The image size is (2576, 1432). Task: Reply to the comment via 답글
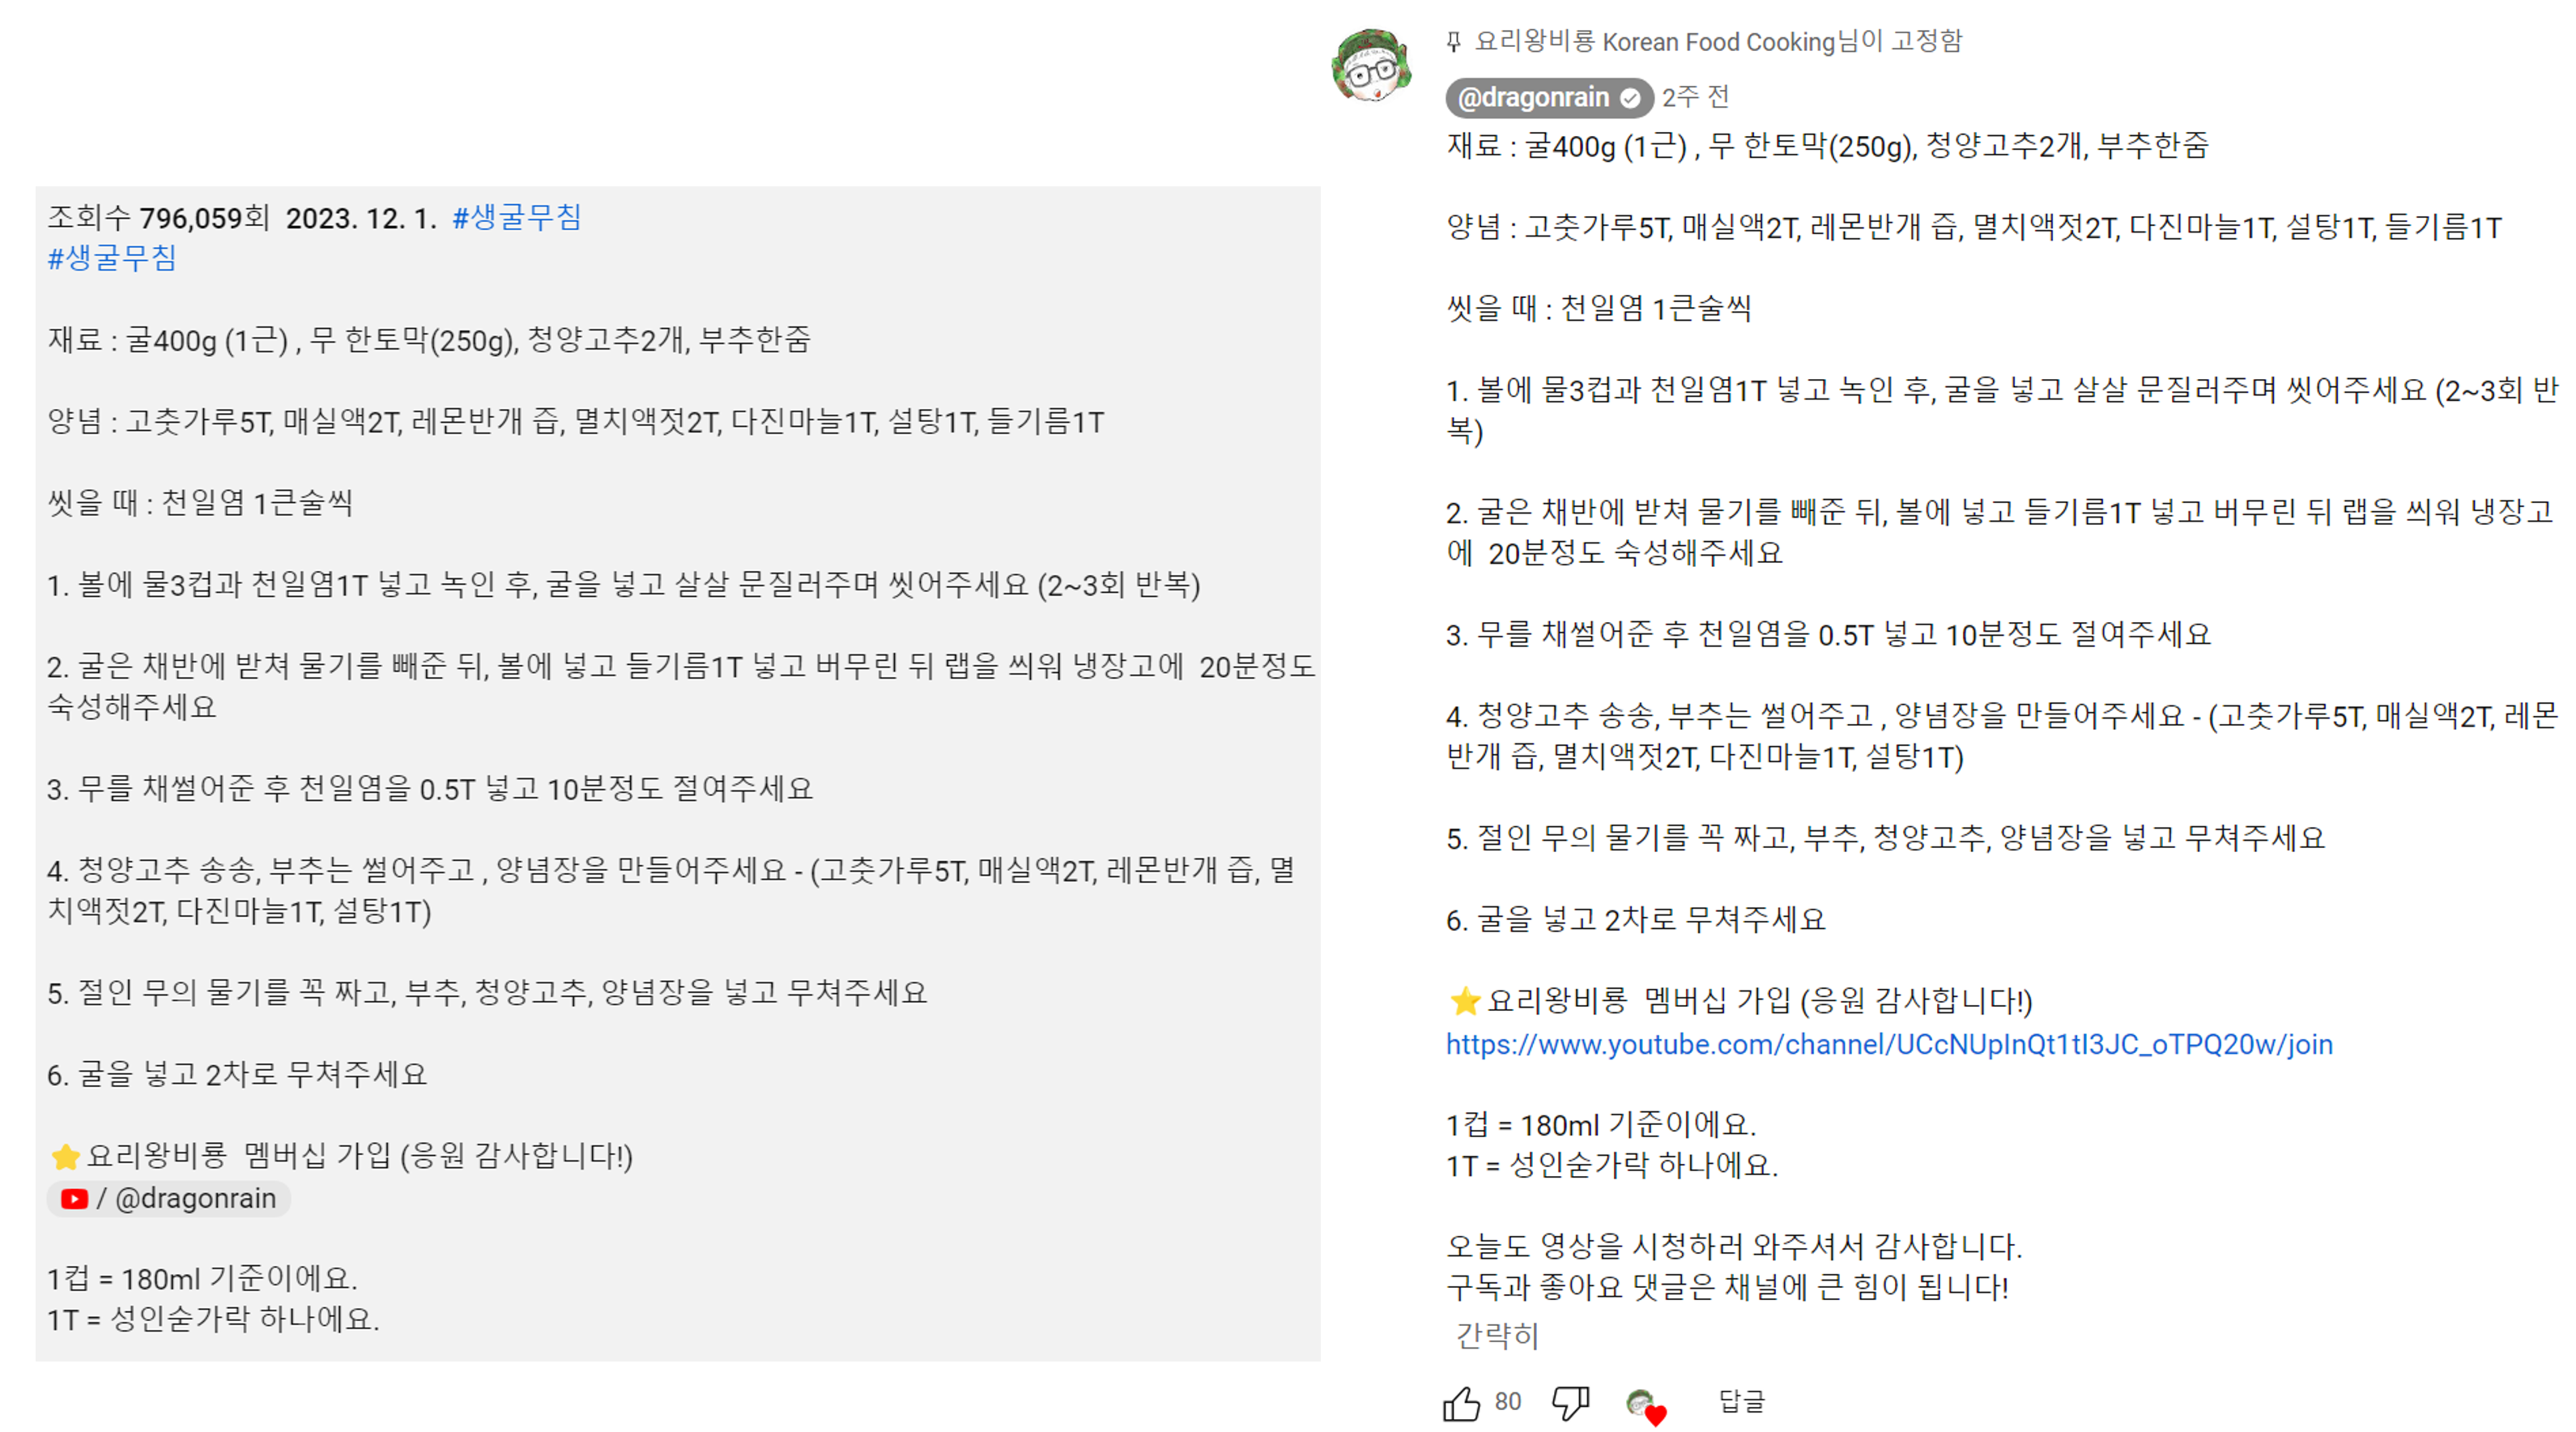point(1741,1401)
